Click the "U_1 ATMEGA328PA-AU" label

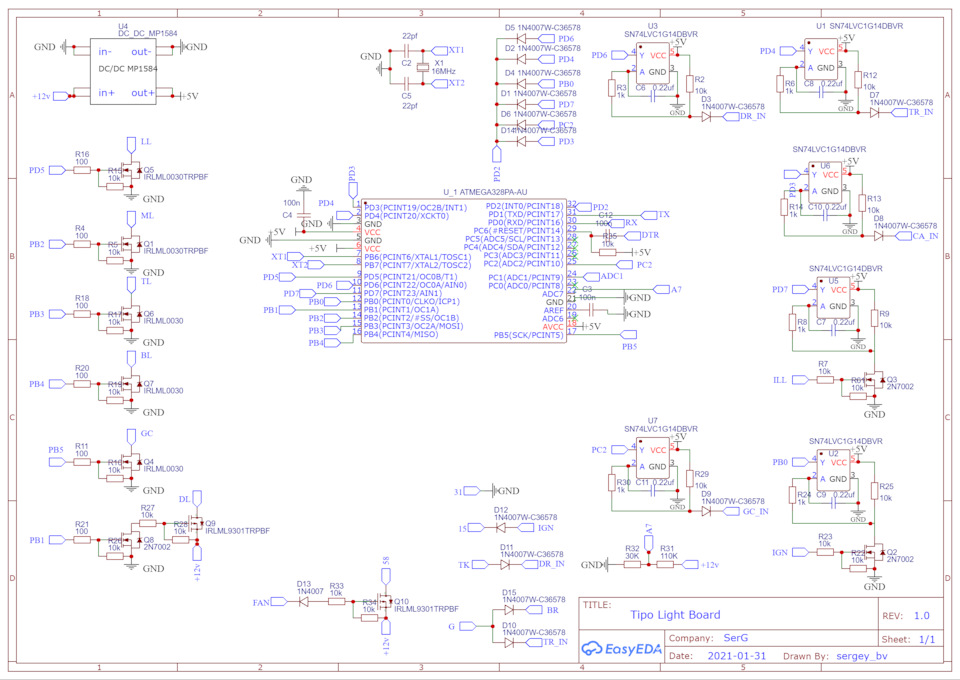[485, 192]
